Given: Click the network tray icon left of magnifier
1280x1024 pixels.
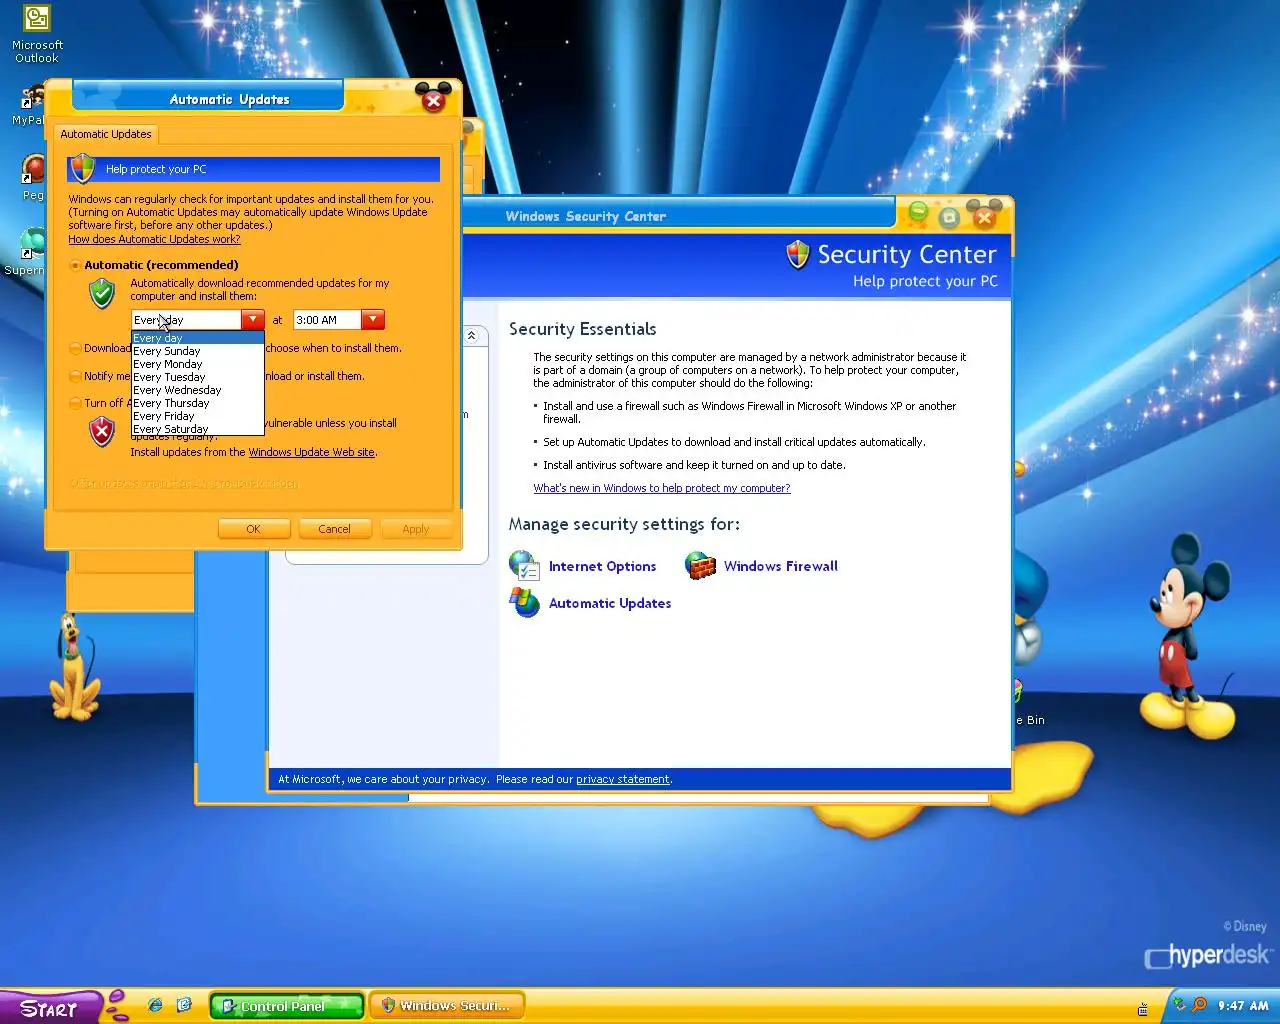Looking at the screenshot, I should pyautogui.click(x=1179, y=1005).
